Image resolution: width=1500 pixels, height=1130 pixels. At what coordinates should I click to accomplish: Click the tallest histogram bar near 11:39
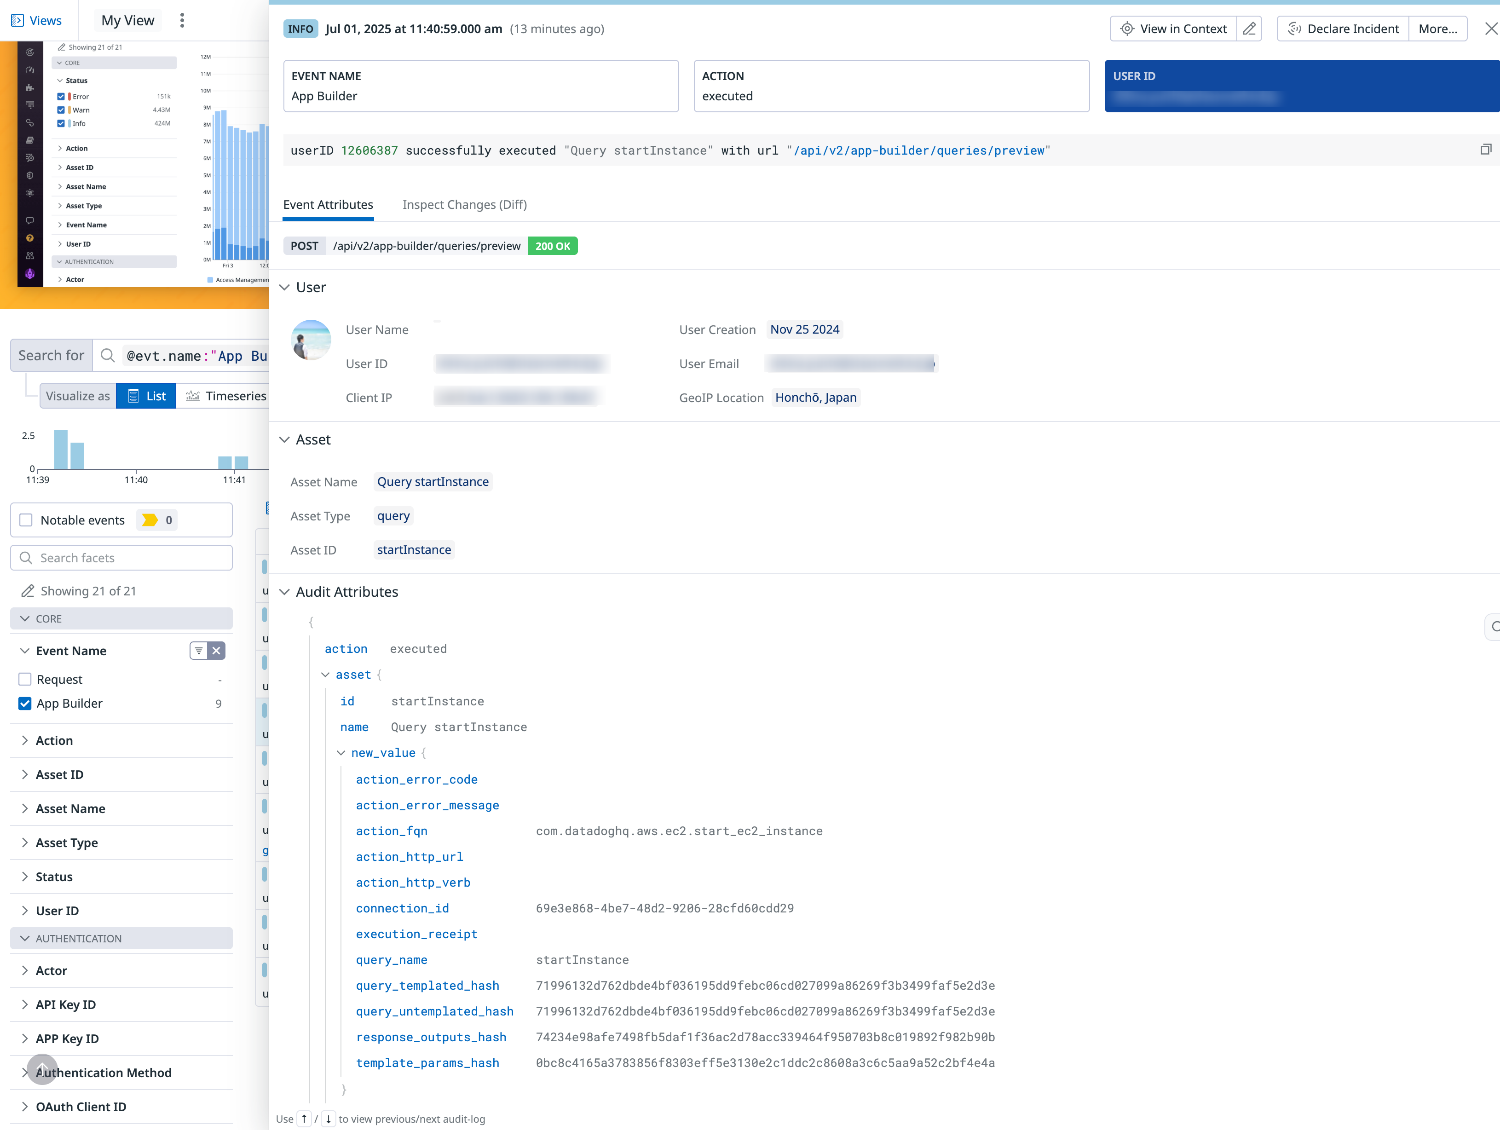tap(61, 449)
